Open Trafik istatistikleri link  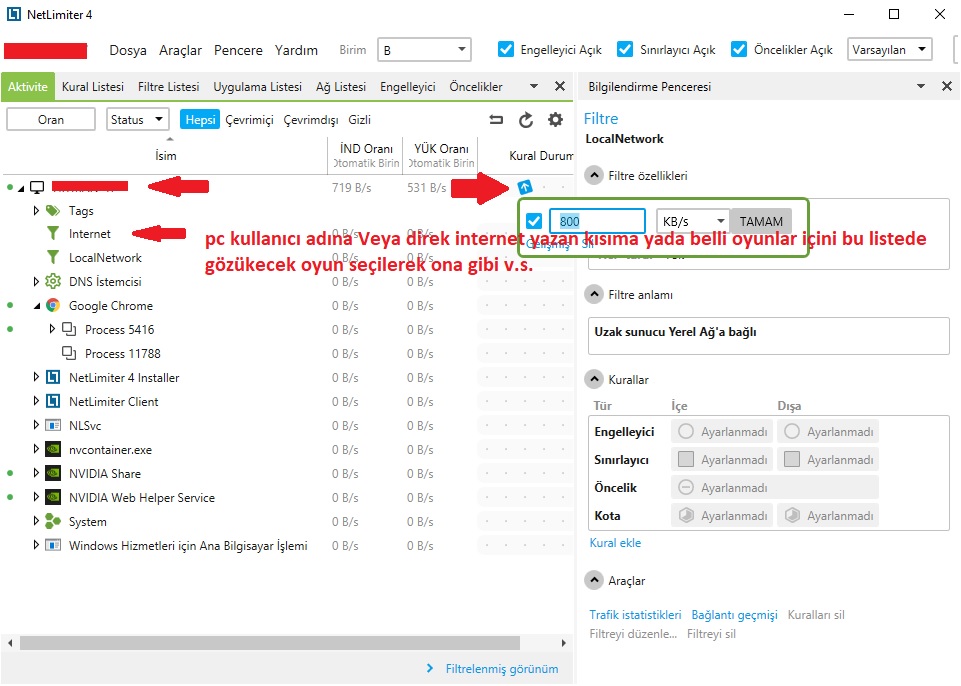point(635,614)
